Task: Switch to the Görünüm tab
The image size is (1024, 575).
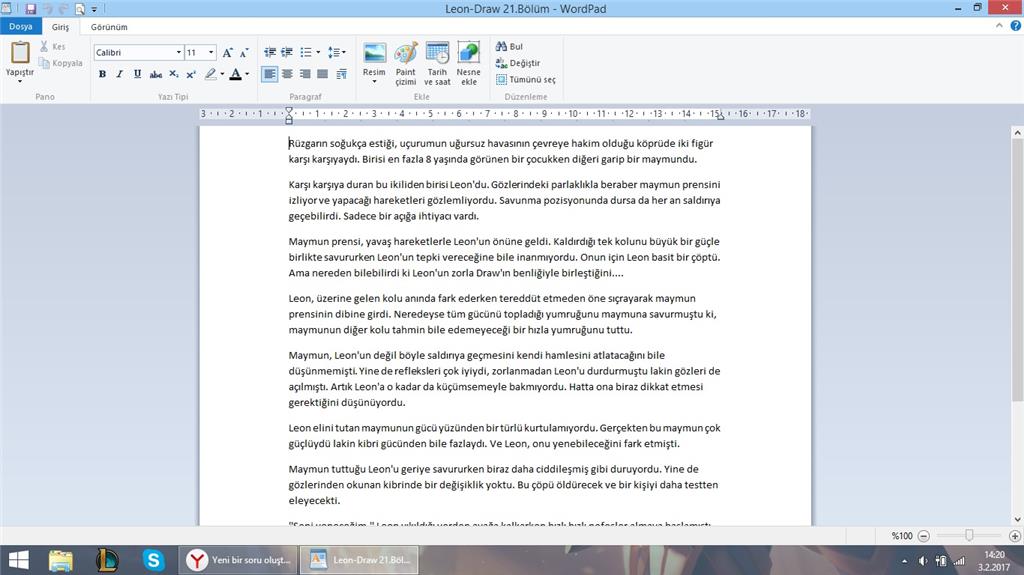Action: pos(108,27)
